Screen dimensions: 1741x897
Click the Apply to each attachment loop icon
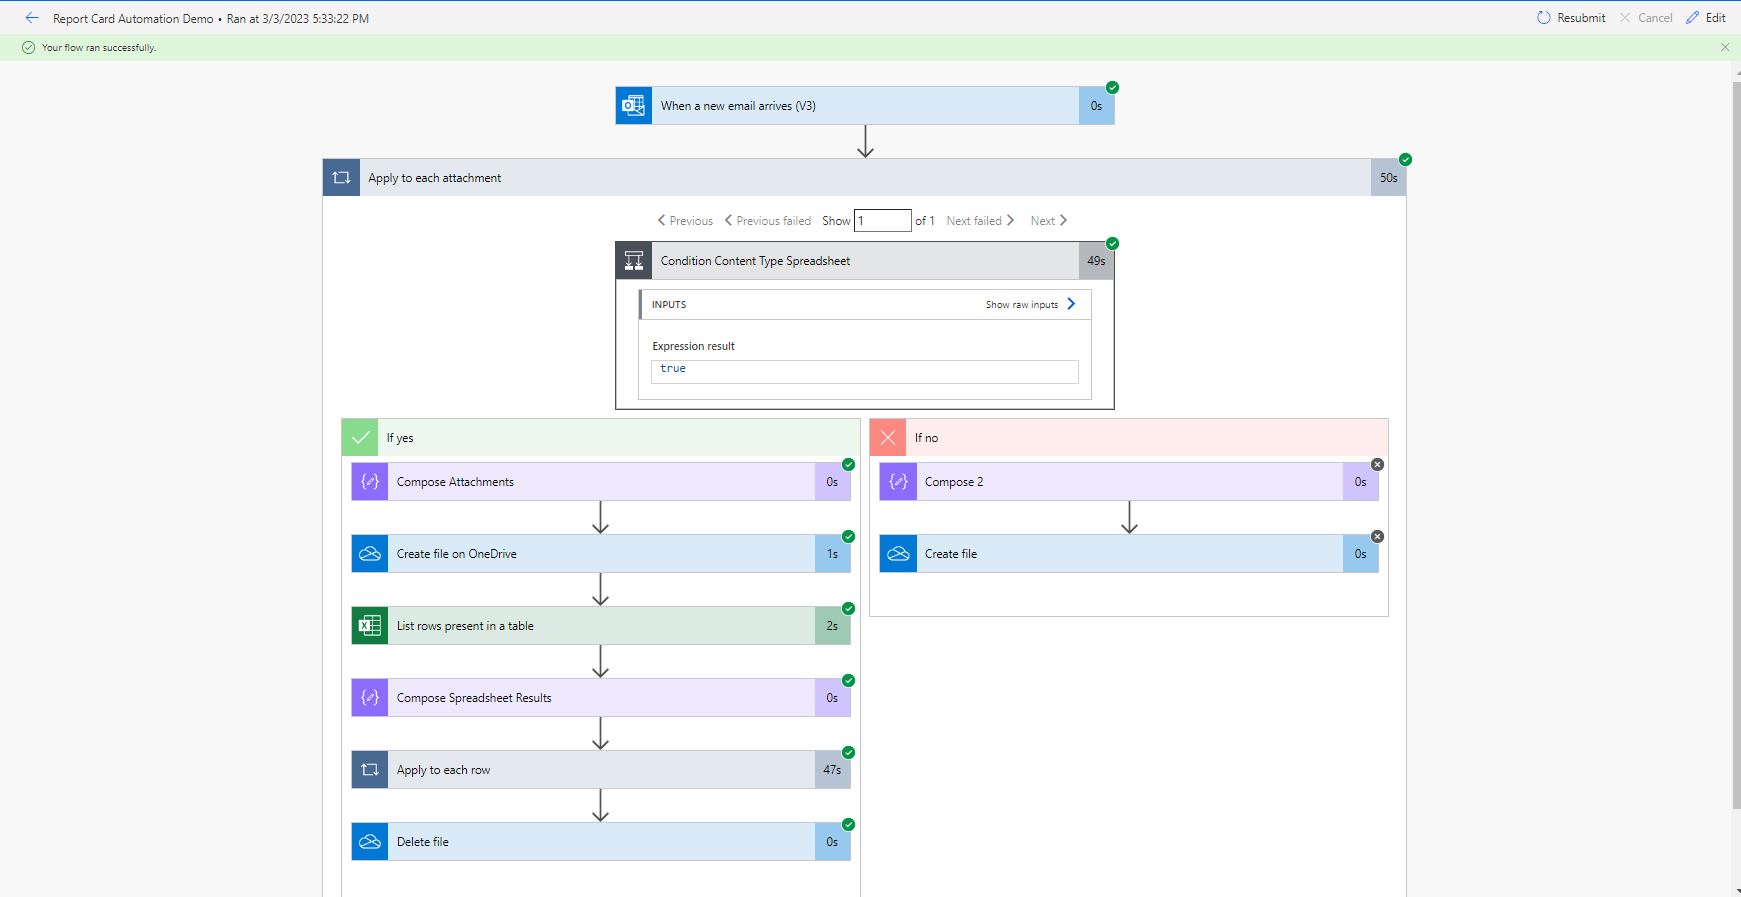click(341, 178)
